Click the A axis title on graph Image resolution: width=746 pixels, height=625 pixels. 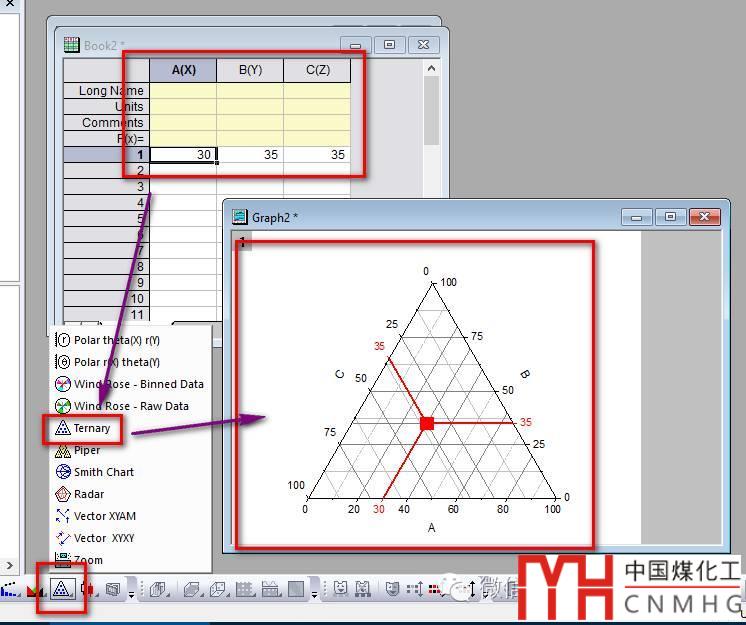coord(432,527)
